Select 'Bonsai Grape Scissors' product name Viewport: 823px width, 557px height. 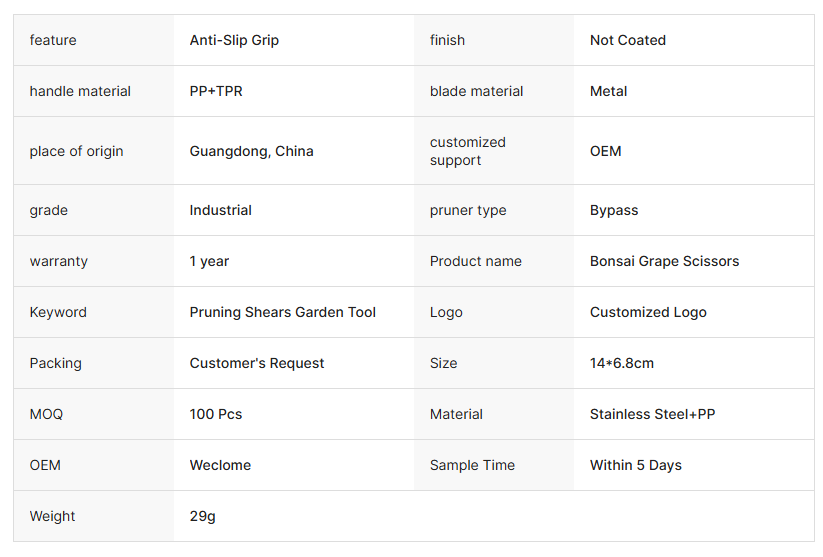pos(664,261)
